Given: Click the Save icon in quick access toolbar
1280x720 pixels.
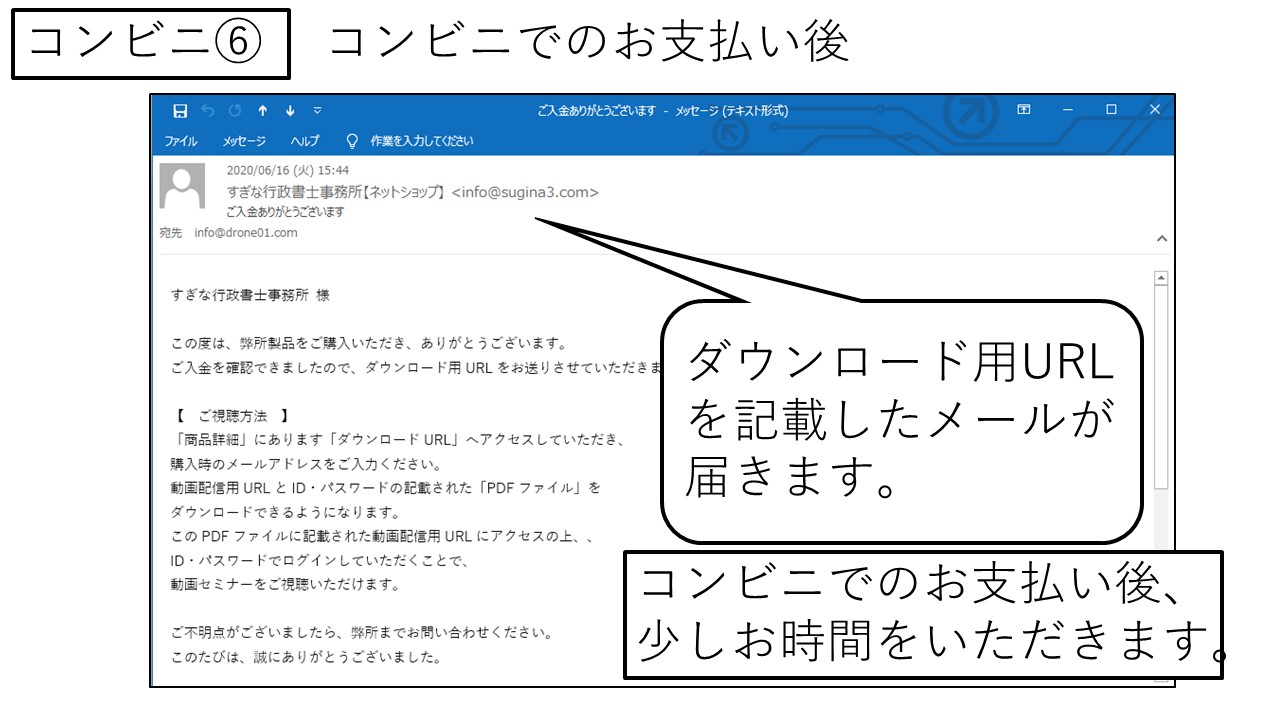Looking at the screenshot, I should click(180, 111).
